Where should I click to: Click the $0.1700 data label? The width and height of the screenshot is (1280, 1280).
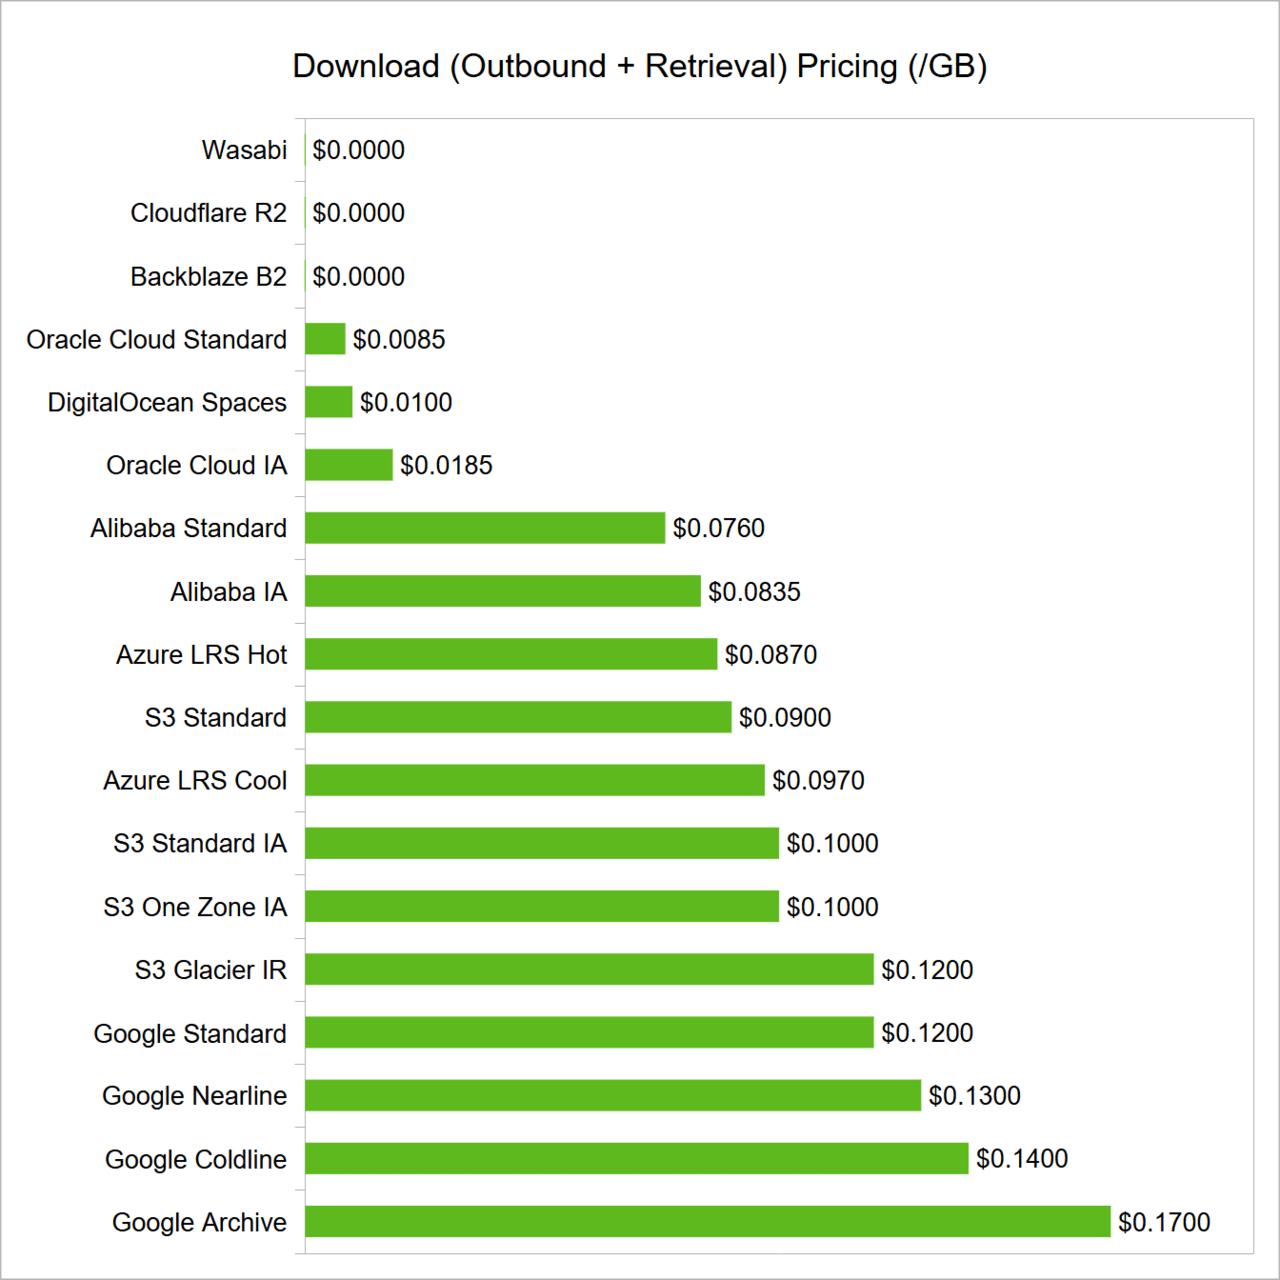(x=1164, y=1222)
